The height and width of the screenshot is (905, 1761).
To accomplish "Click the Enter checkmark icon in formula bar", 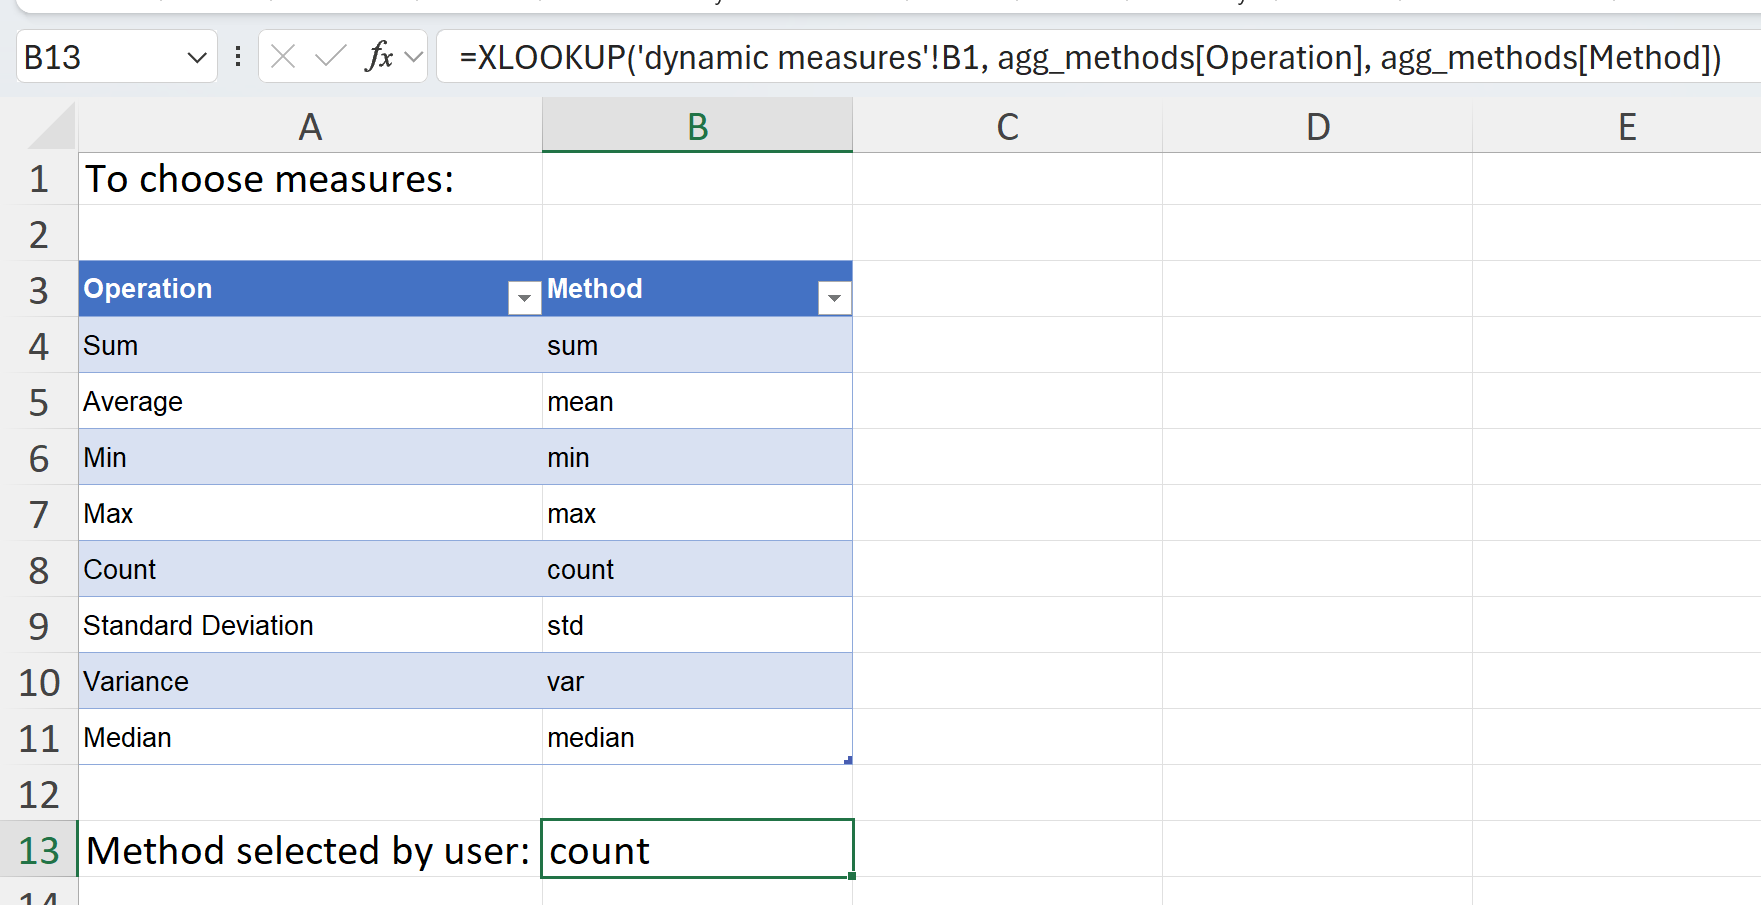I will click(330, 57).
